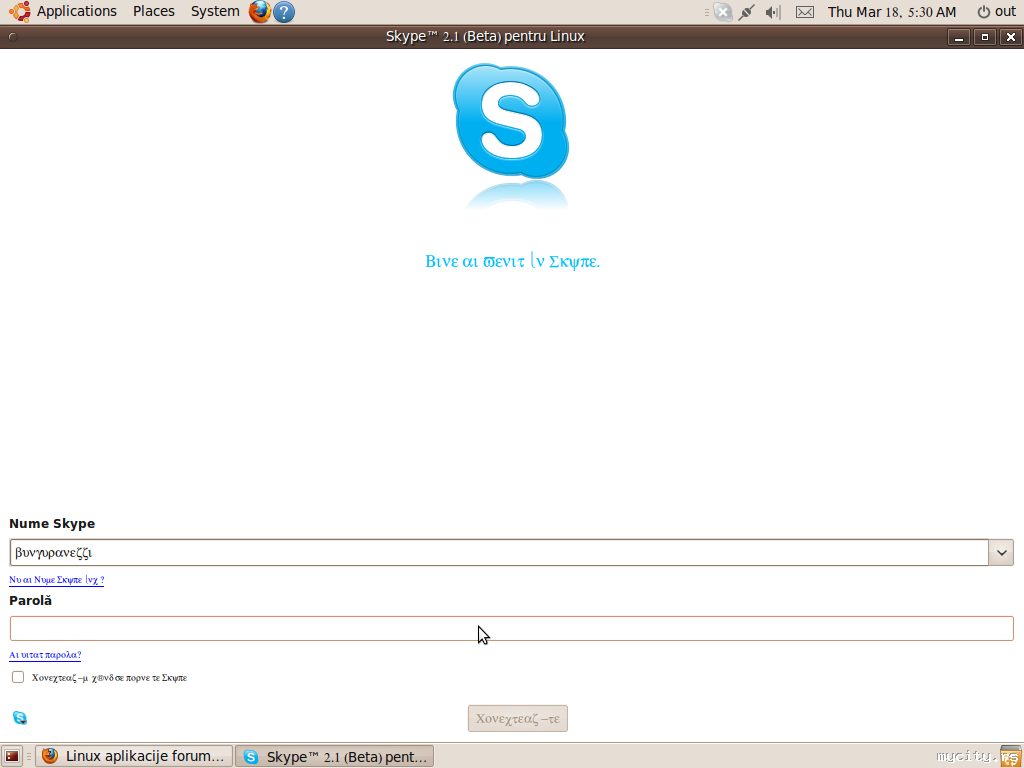
Task: Close the Skype window
Action: (1010, 37)
